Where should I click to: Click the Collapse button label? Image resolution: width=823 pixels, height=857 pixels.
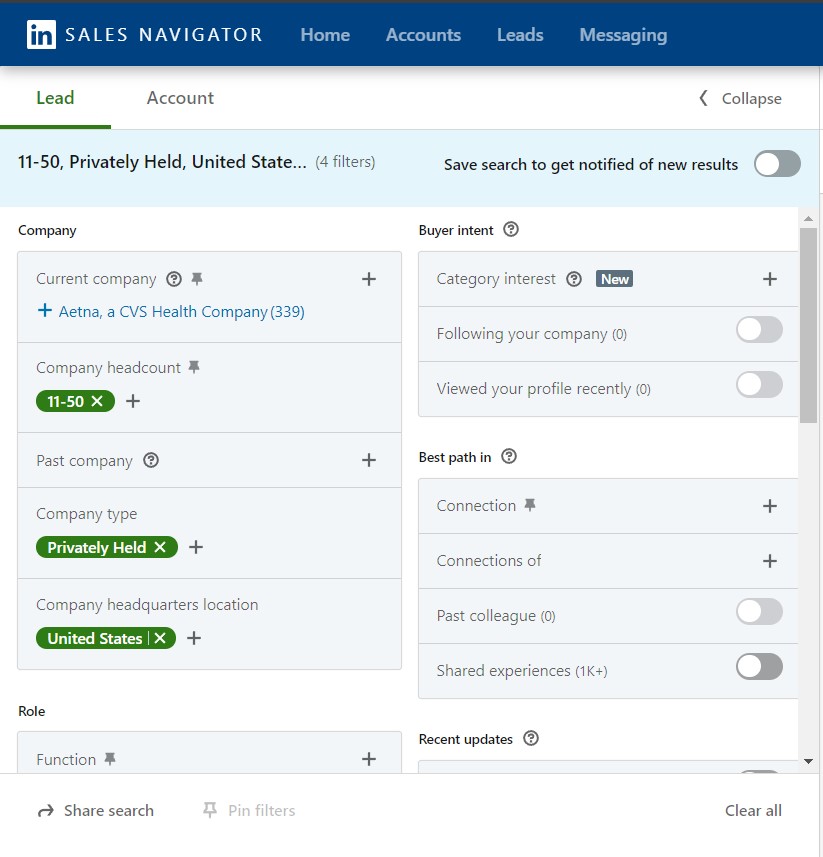pyautogui.click(x=751, y=99)
